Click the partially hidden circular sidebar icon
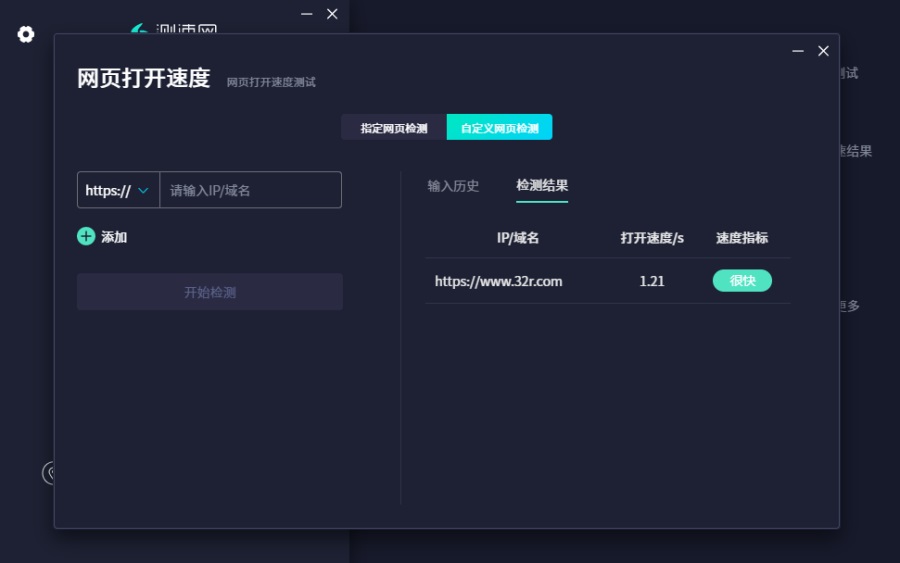900x563 pixels. pos(48,473)
